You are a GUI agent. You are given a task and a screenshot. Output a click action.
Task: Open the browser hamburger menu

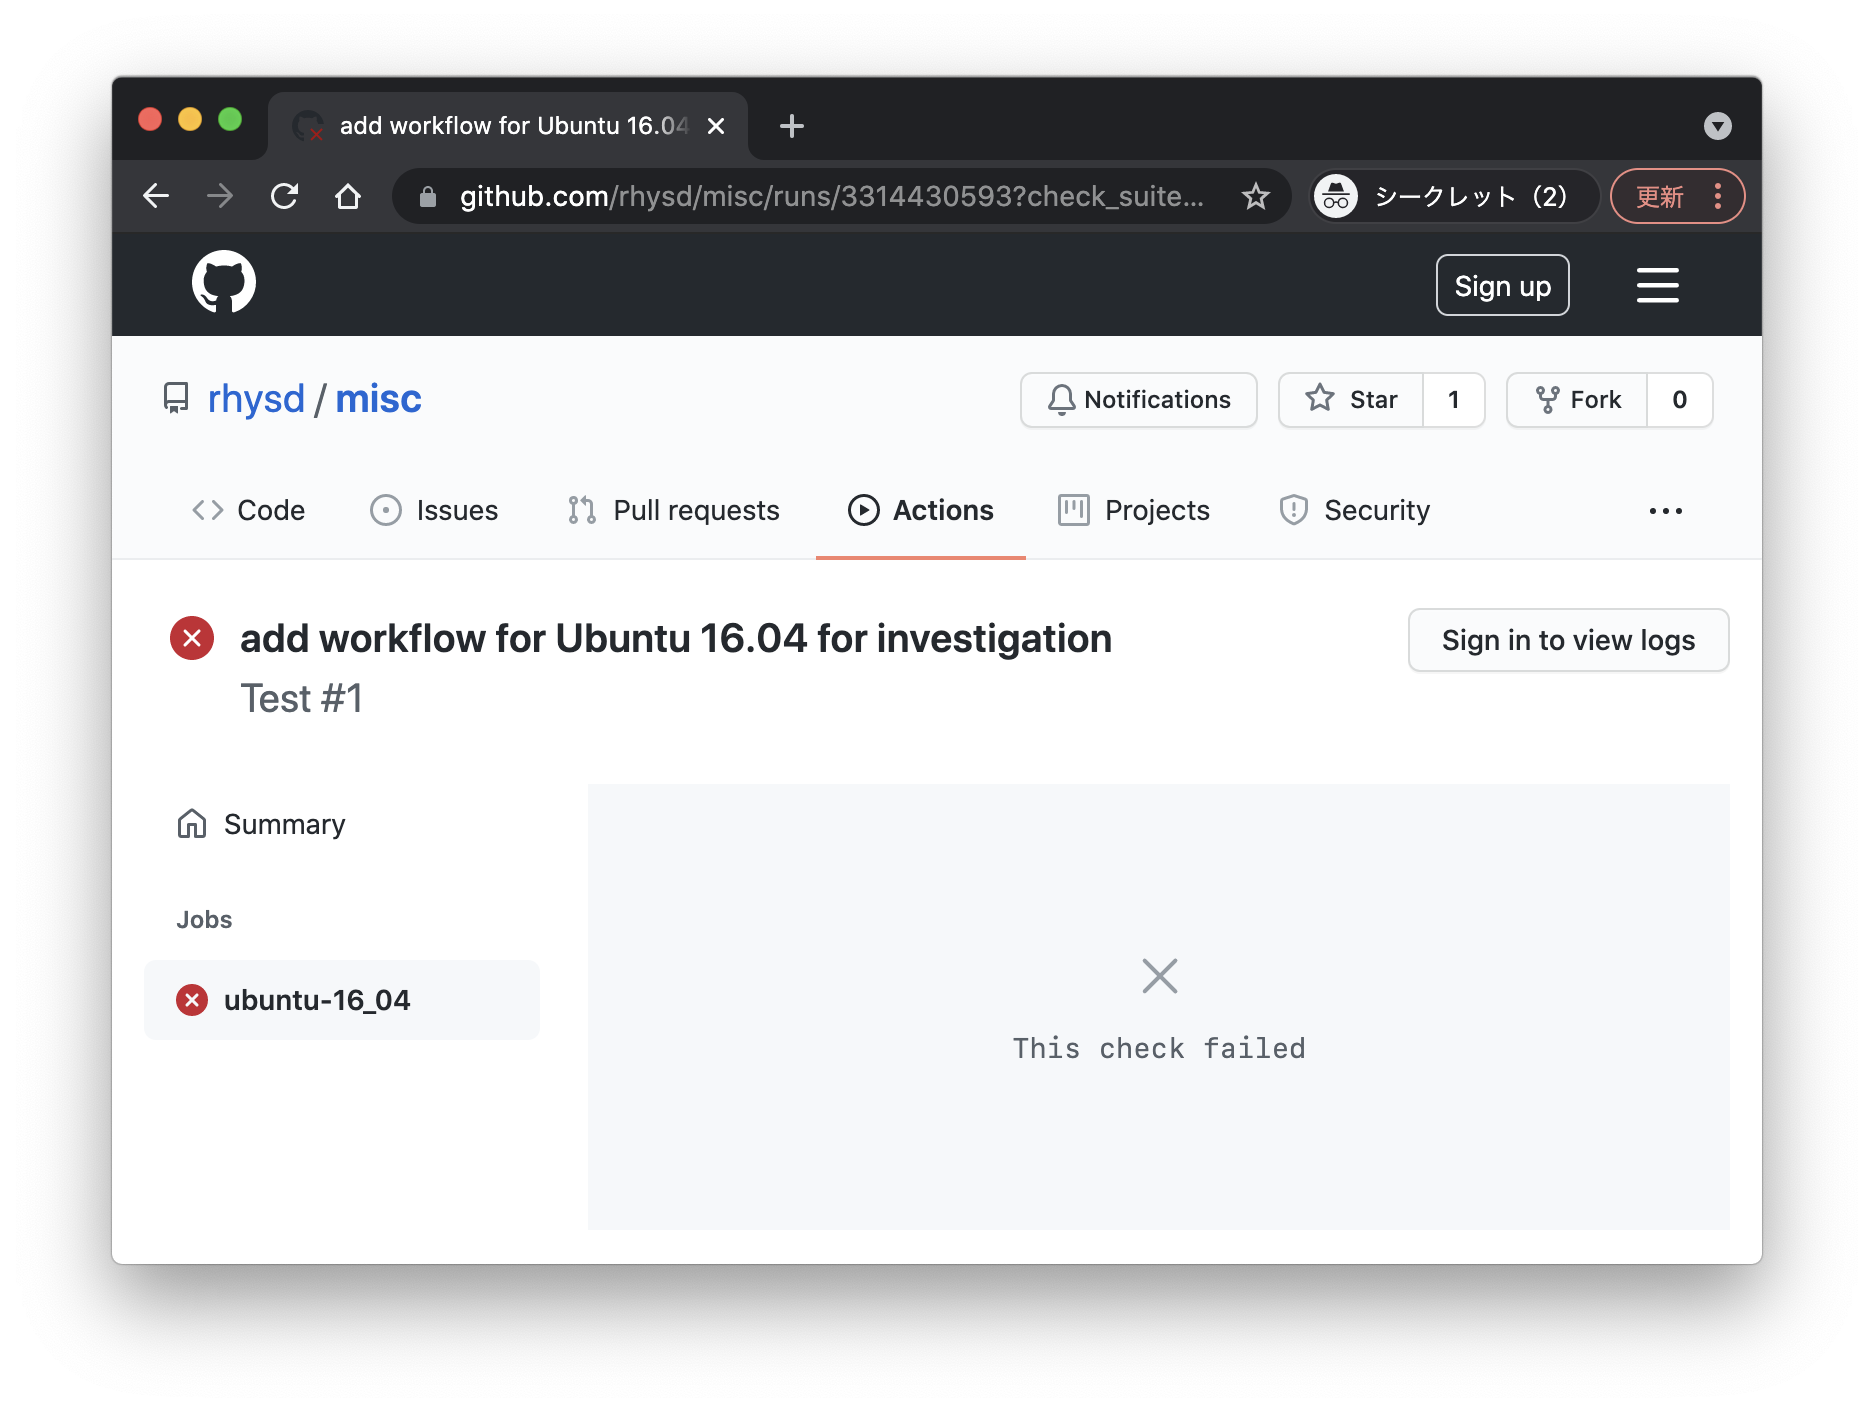[x=1657, y=284]
